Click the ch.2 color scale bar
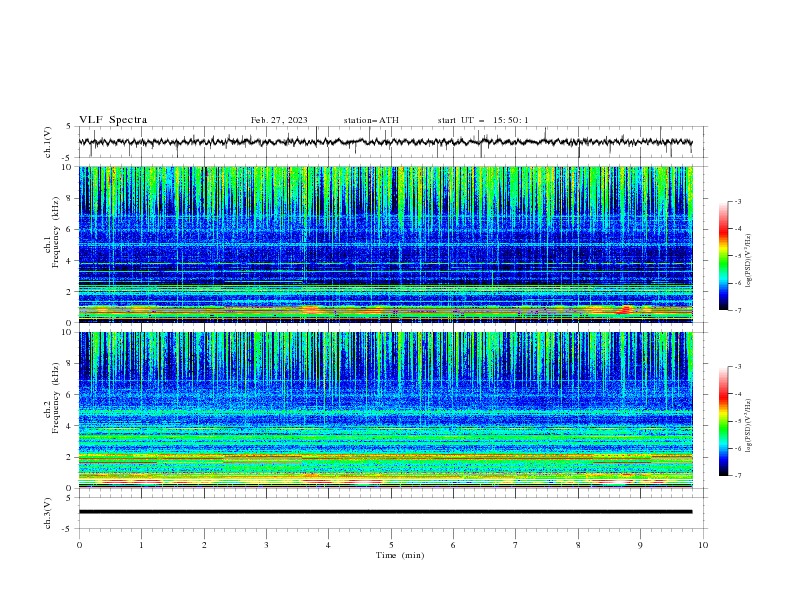The width and height of the screenshot is (792, 612). 723,421
